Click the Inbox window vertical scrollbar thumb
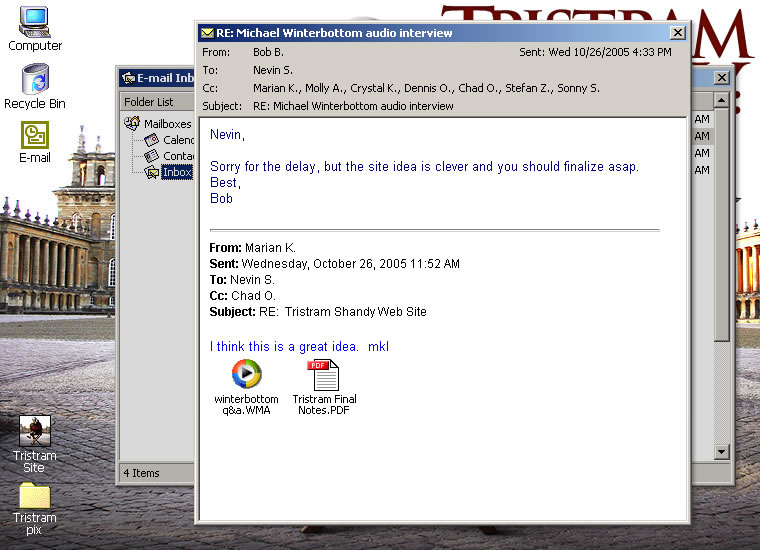 (x=721, y=225)
